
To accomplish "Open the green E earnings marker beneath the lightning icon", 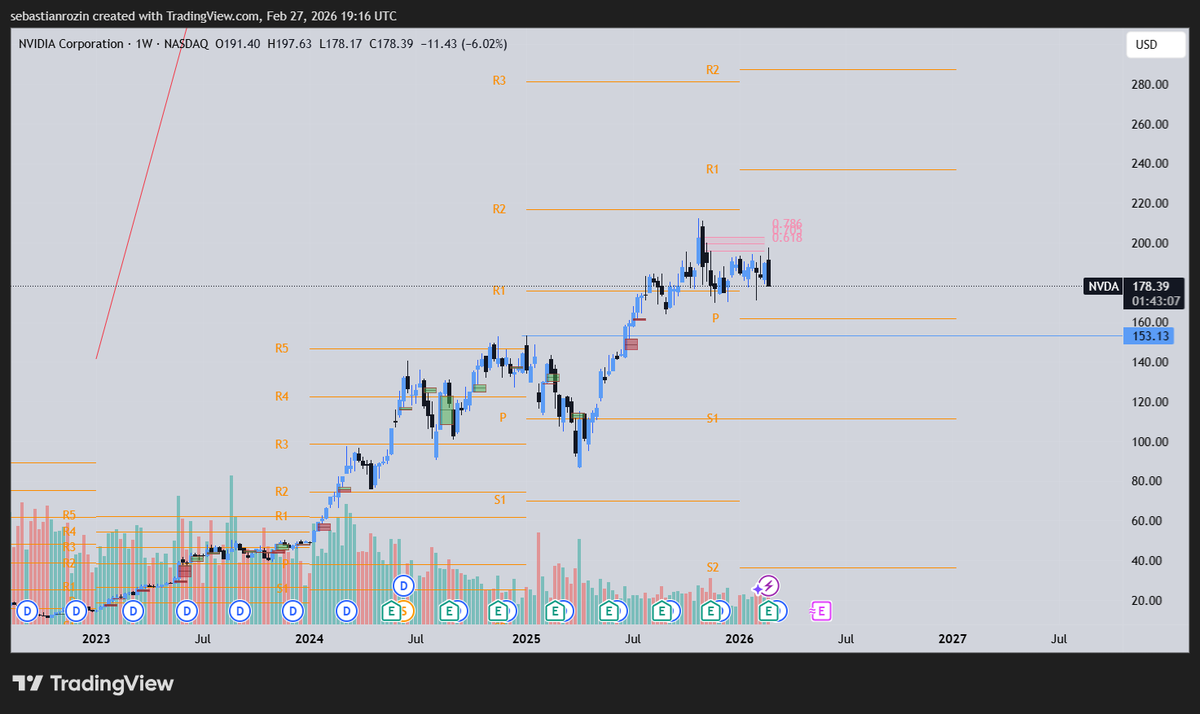I will (x=769, y=610).
